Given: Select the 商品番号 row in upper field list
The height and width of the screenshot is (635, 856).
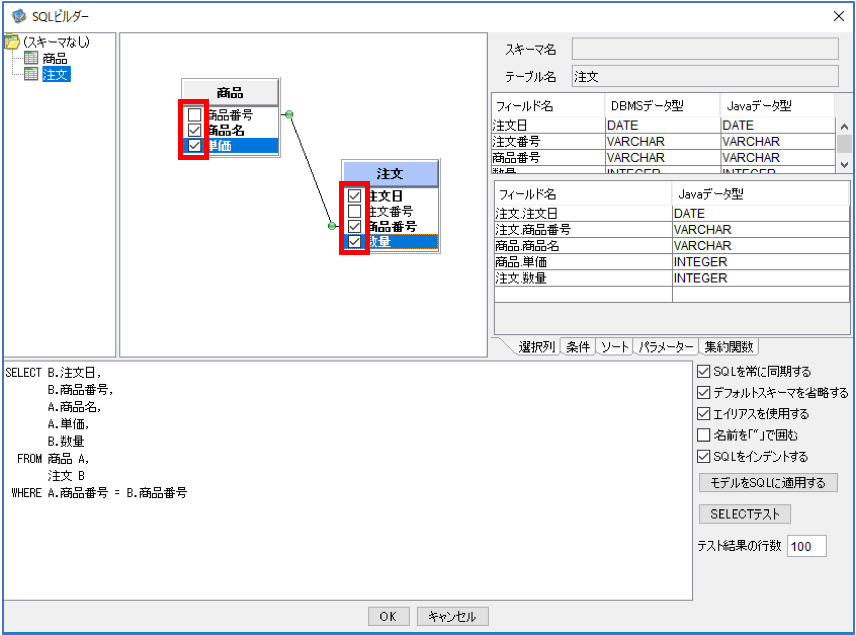Looking at the screenshot, I should click(663, 157).
